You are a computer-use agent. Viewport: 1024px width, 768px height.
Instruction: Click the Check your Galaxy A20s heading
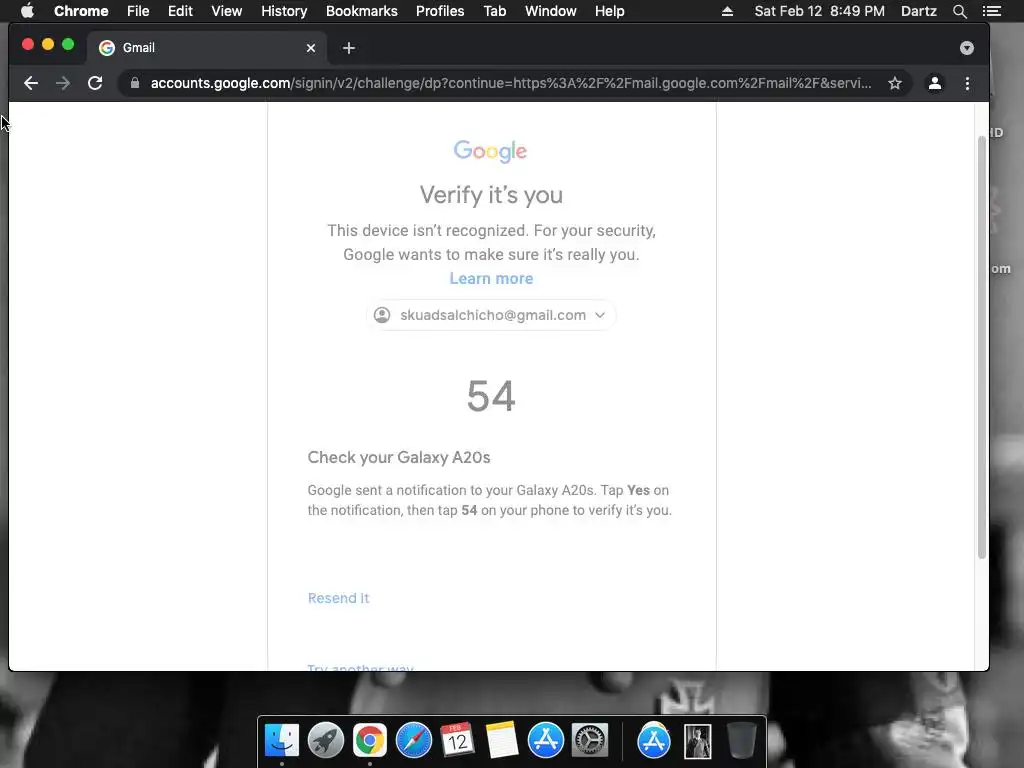[399, 457]
